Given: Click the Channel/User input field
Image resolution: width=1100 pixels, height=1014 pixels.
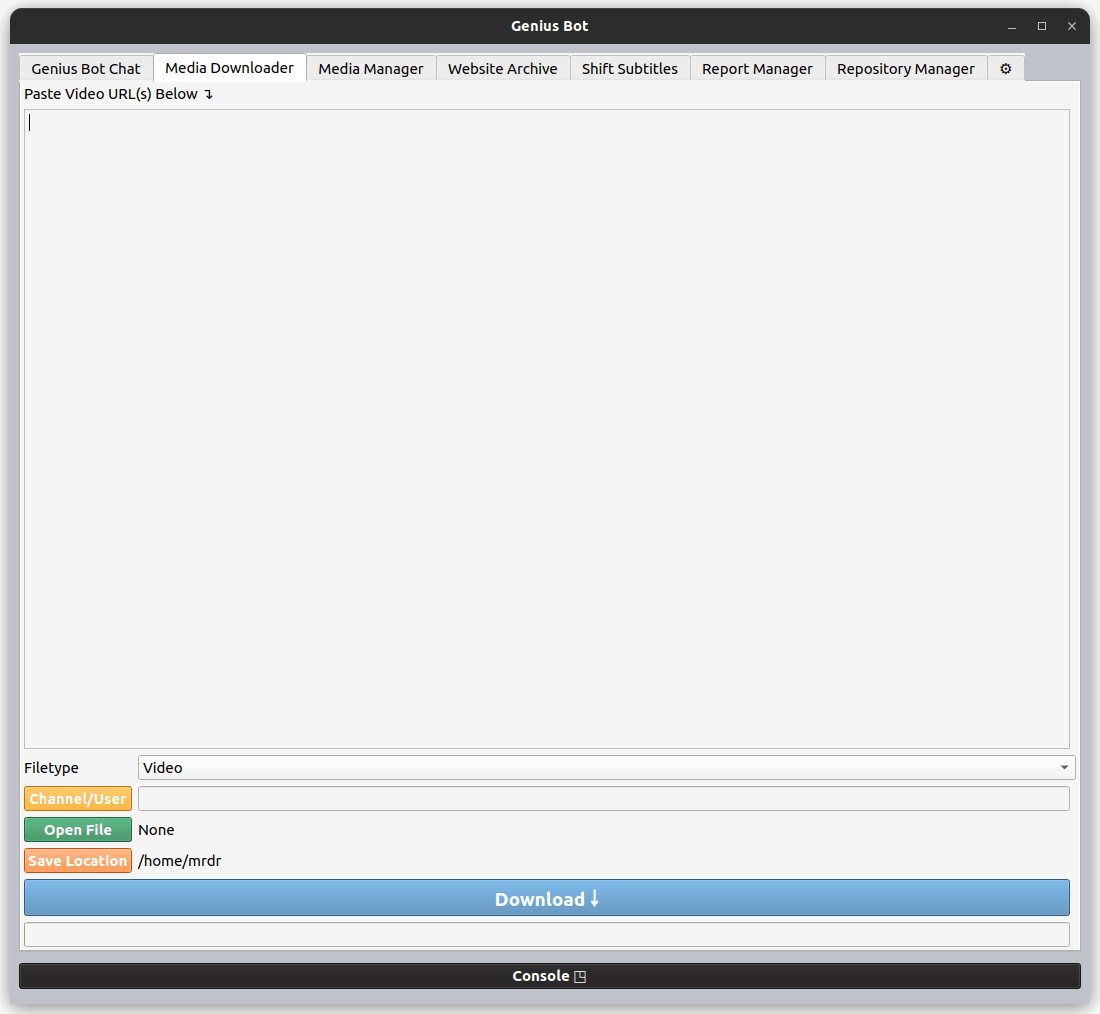Looking at the screenshot, I should point(600,799).
